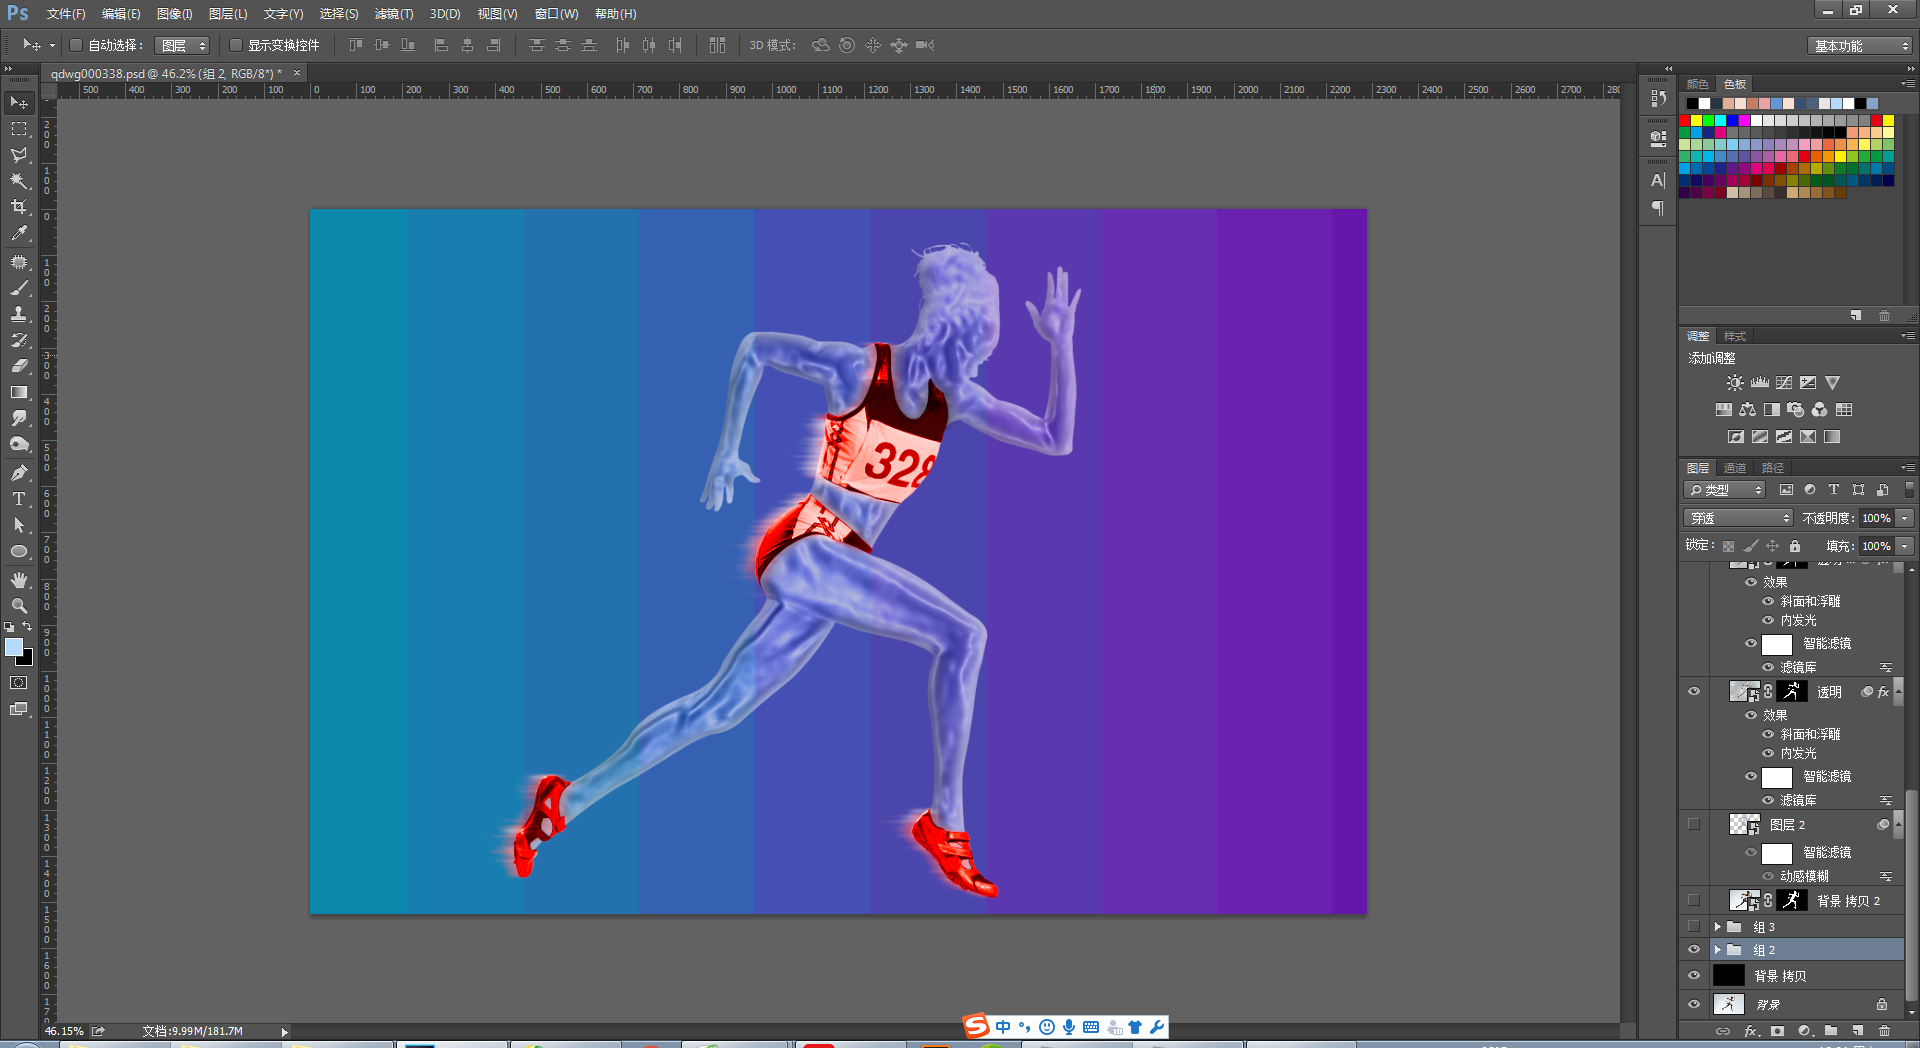Activate the Gradient tool
Image resolution: width=1920 pixels, height=1048 pixels.
(19, 392)
